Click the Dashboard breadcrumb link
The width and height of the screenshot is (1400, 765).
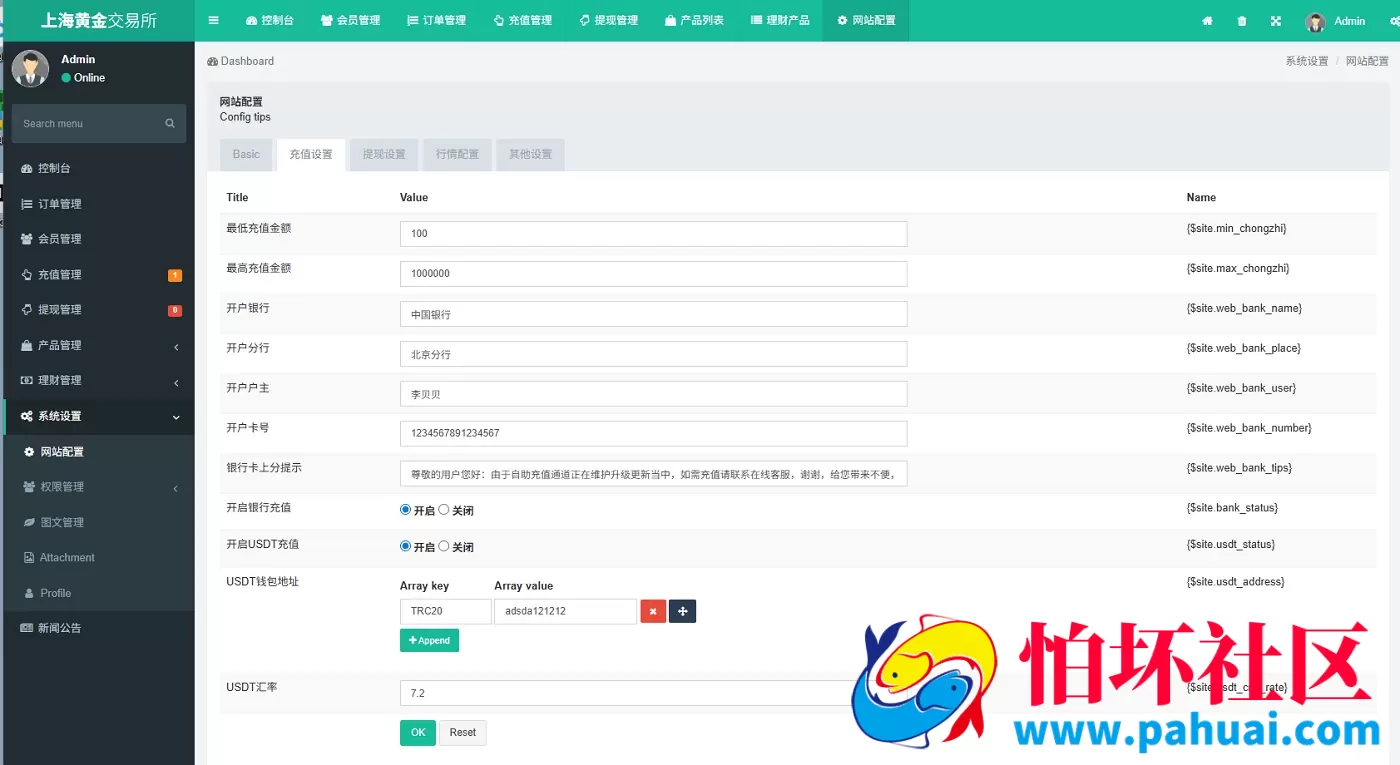coord(241,61)
